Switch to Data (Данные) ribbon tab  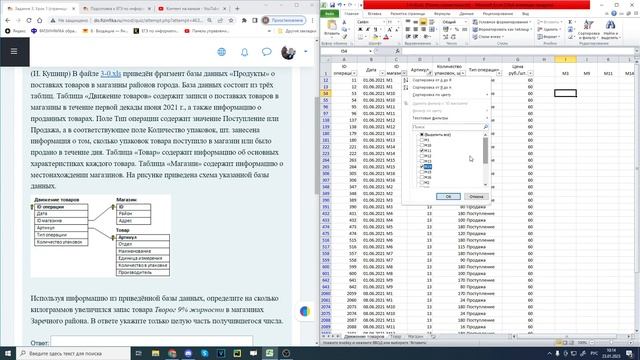[x=467, y=13]
